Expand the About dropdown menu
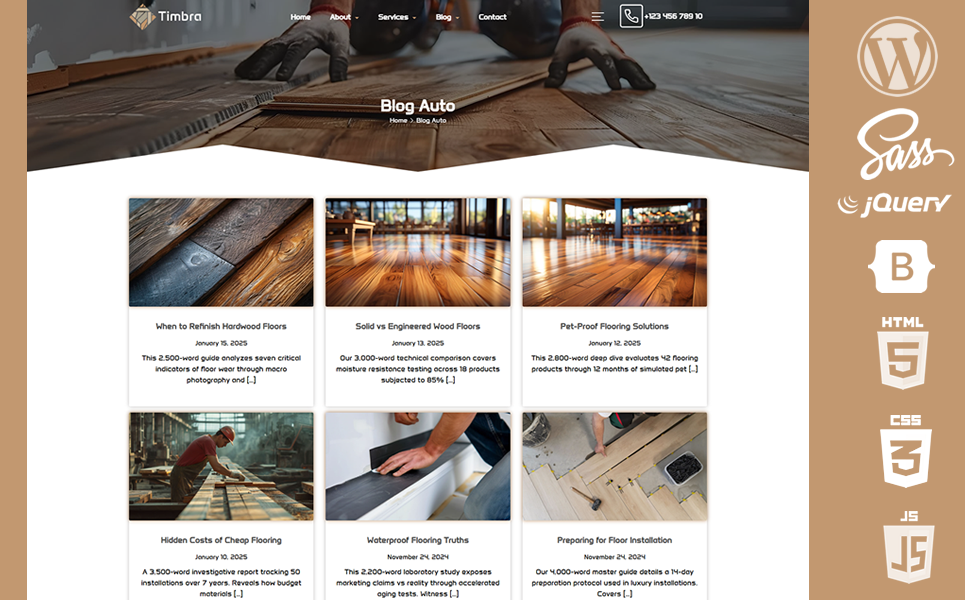965x600 pixels. [x=343, y=17]
